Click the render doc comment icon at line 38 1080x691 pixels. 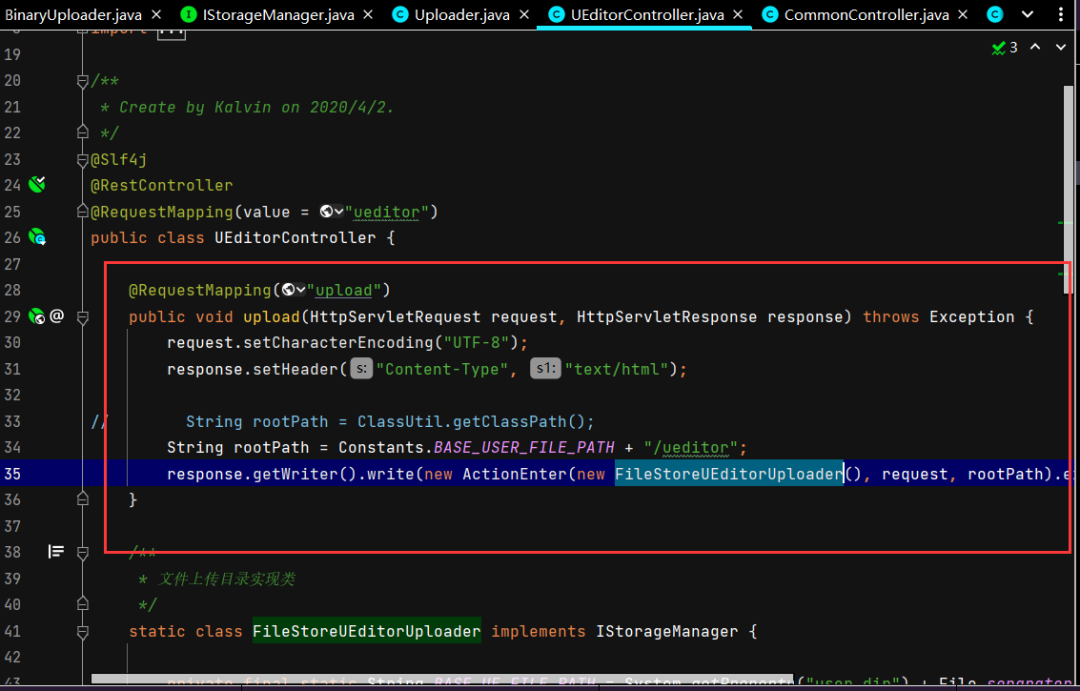tap(56, 551)
